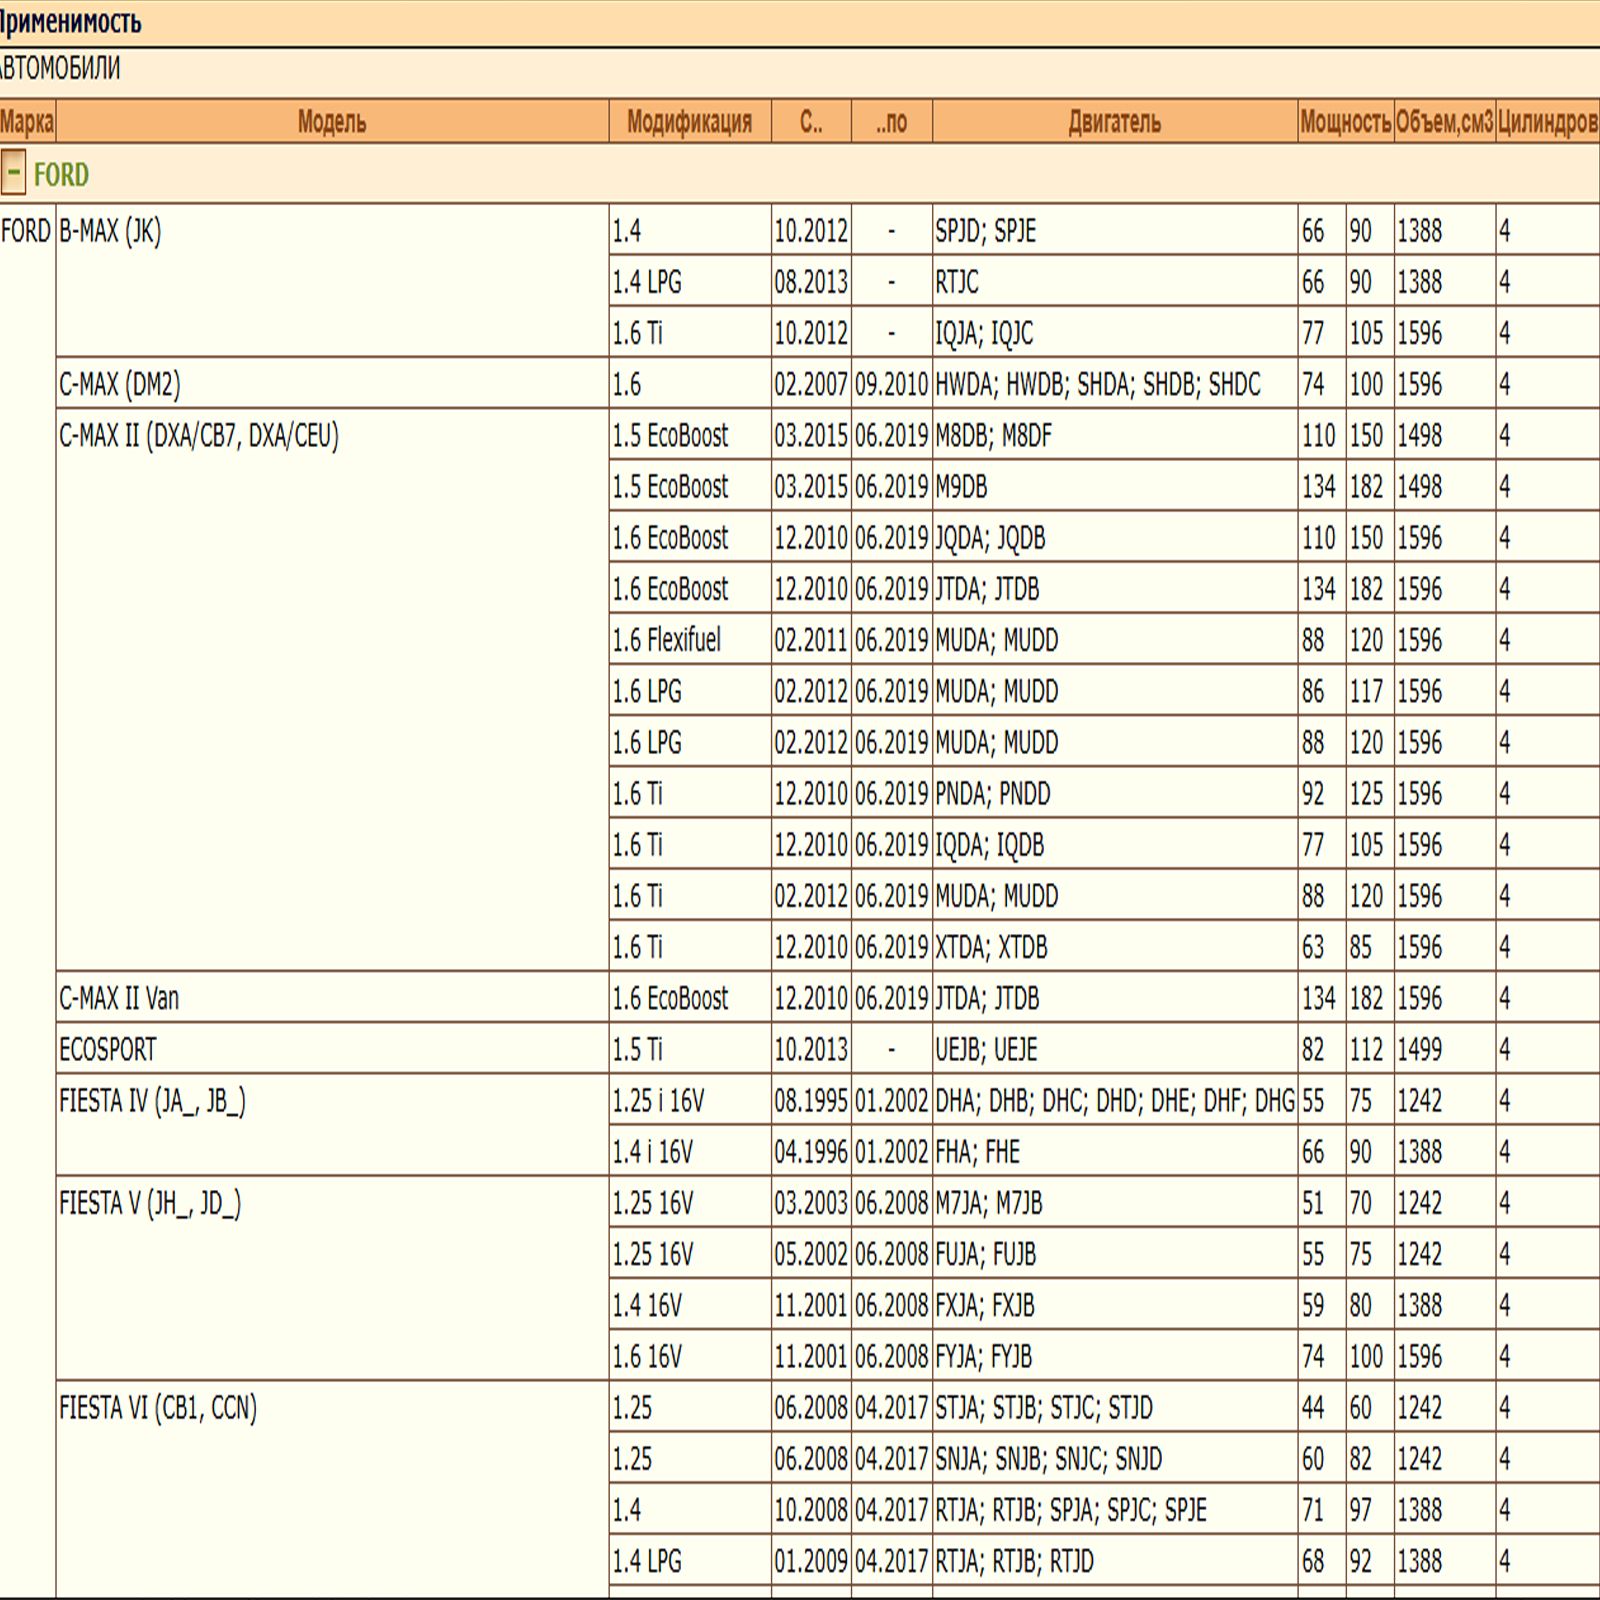Select the ECOSPORT model cell
This screenshot has height=1600, width=1600.
pyautogui.click(x=108, y=1049)
